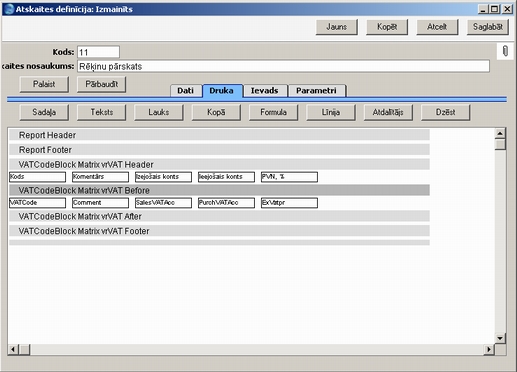Select the Comment field box

[100, 203]
